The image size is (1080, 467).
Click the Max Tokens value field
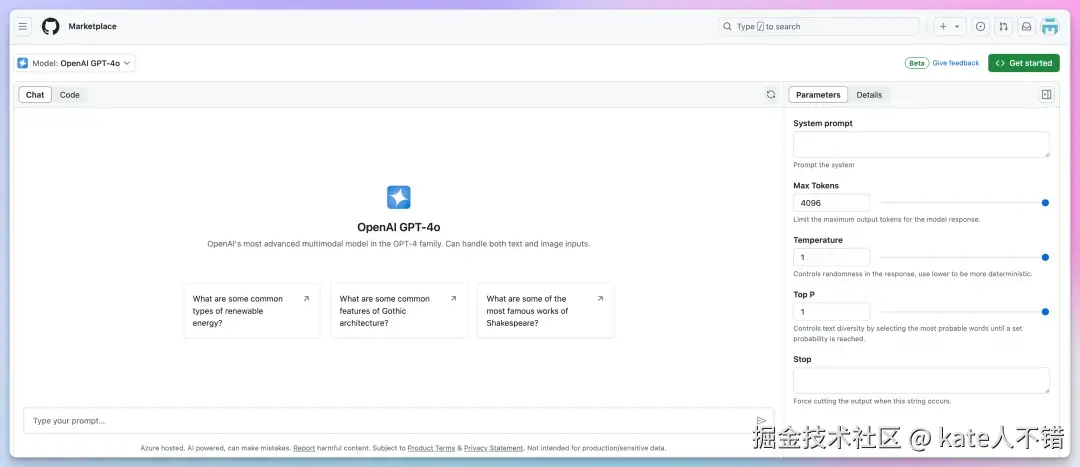pos(831,203)
